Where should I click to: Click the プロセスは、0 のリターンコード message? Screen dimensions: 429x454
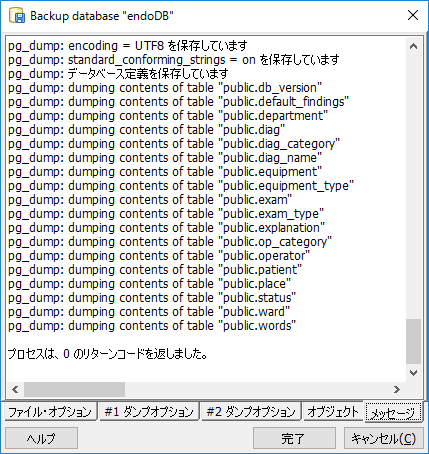pos(107,354)
